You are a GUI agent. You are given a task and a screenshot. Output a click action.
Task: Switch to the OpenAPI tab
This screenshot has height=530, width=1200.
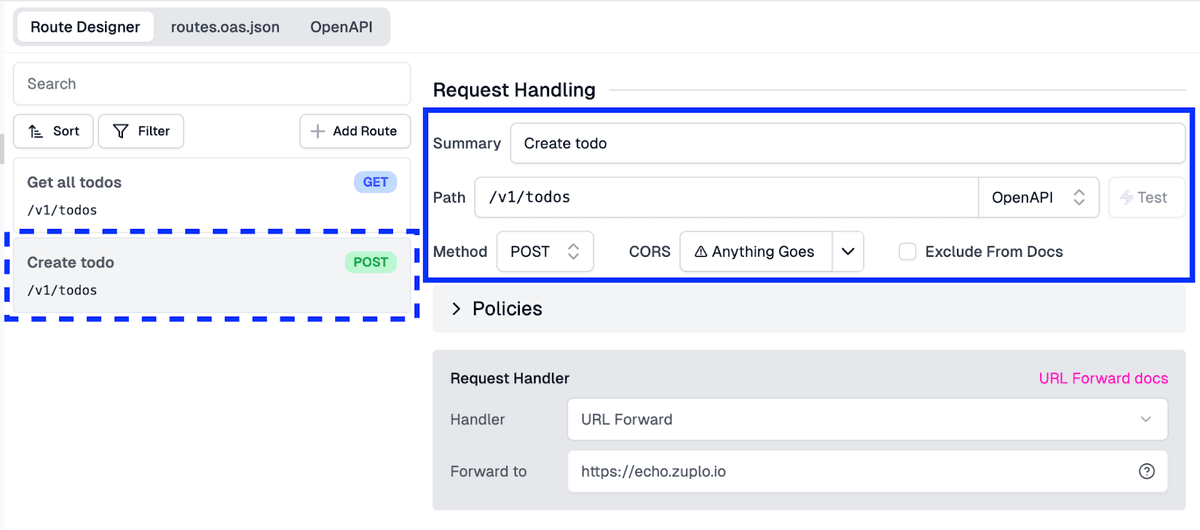tap(341, 27)
